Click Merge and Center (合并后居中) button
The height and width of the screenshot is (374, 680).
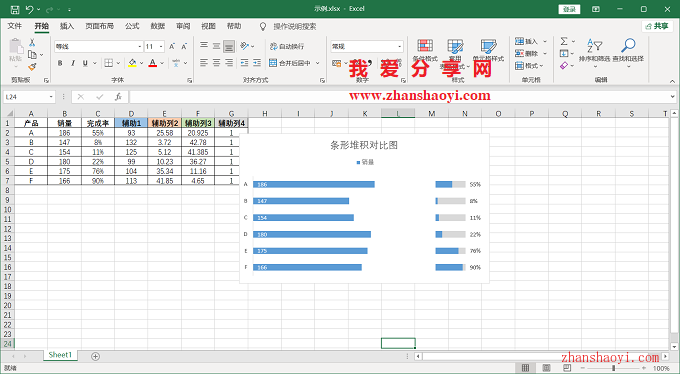tap(291, 63)
